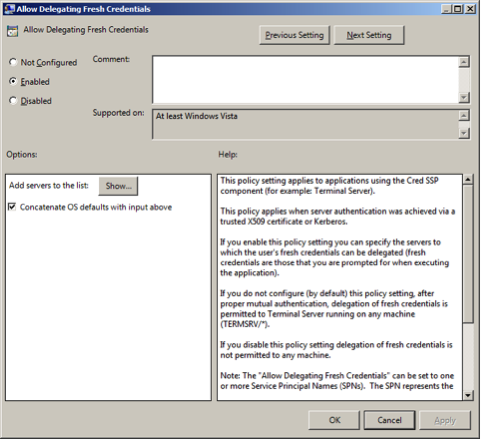This screenshot has height=440, width=481.
Task: Click Comment box scroll down arrow
Action: [x=464, y=98]
